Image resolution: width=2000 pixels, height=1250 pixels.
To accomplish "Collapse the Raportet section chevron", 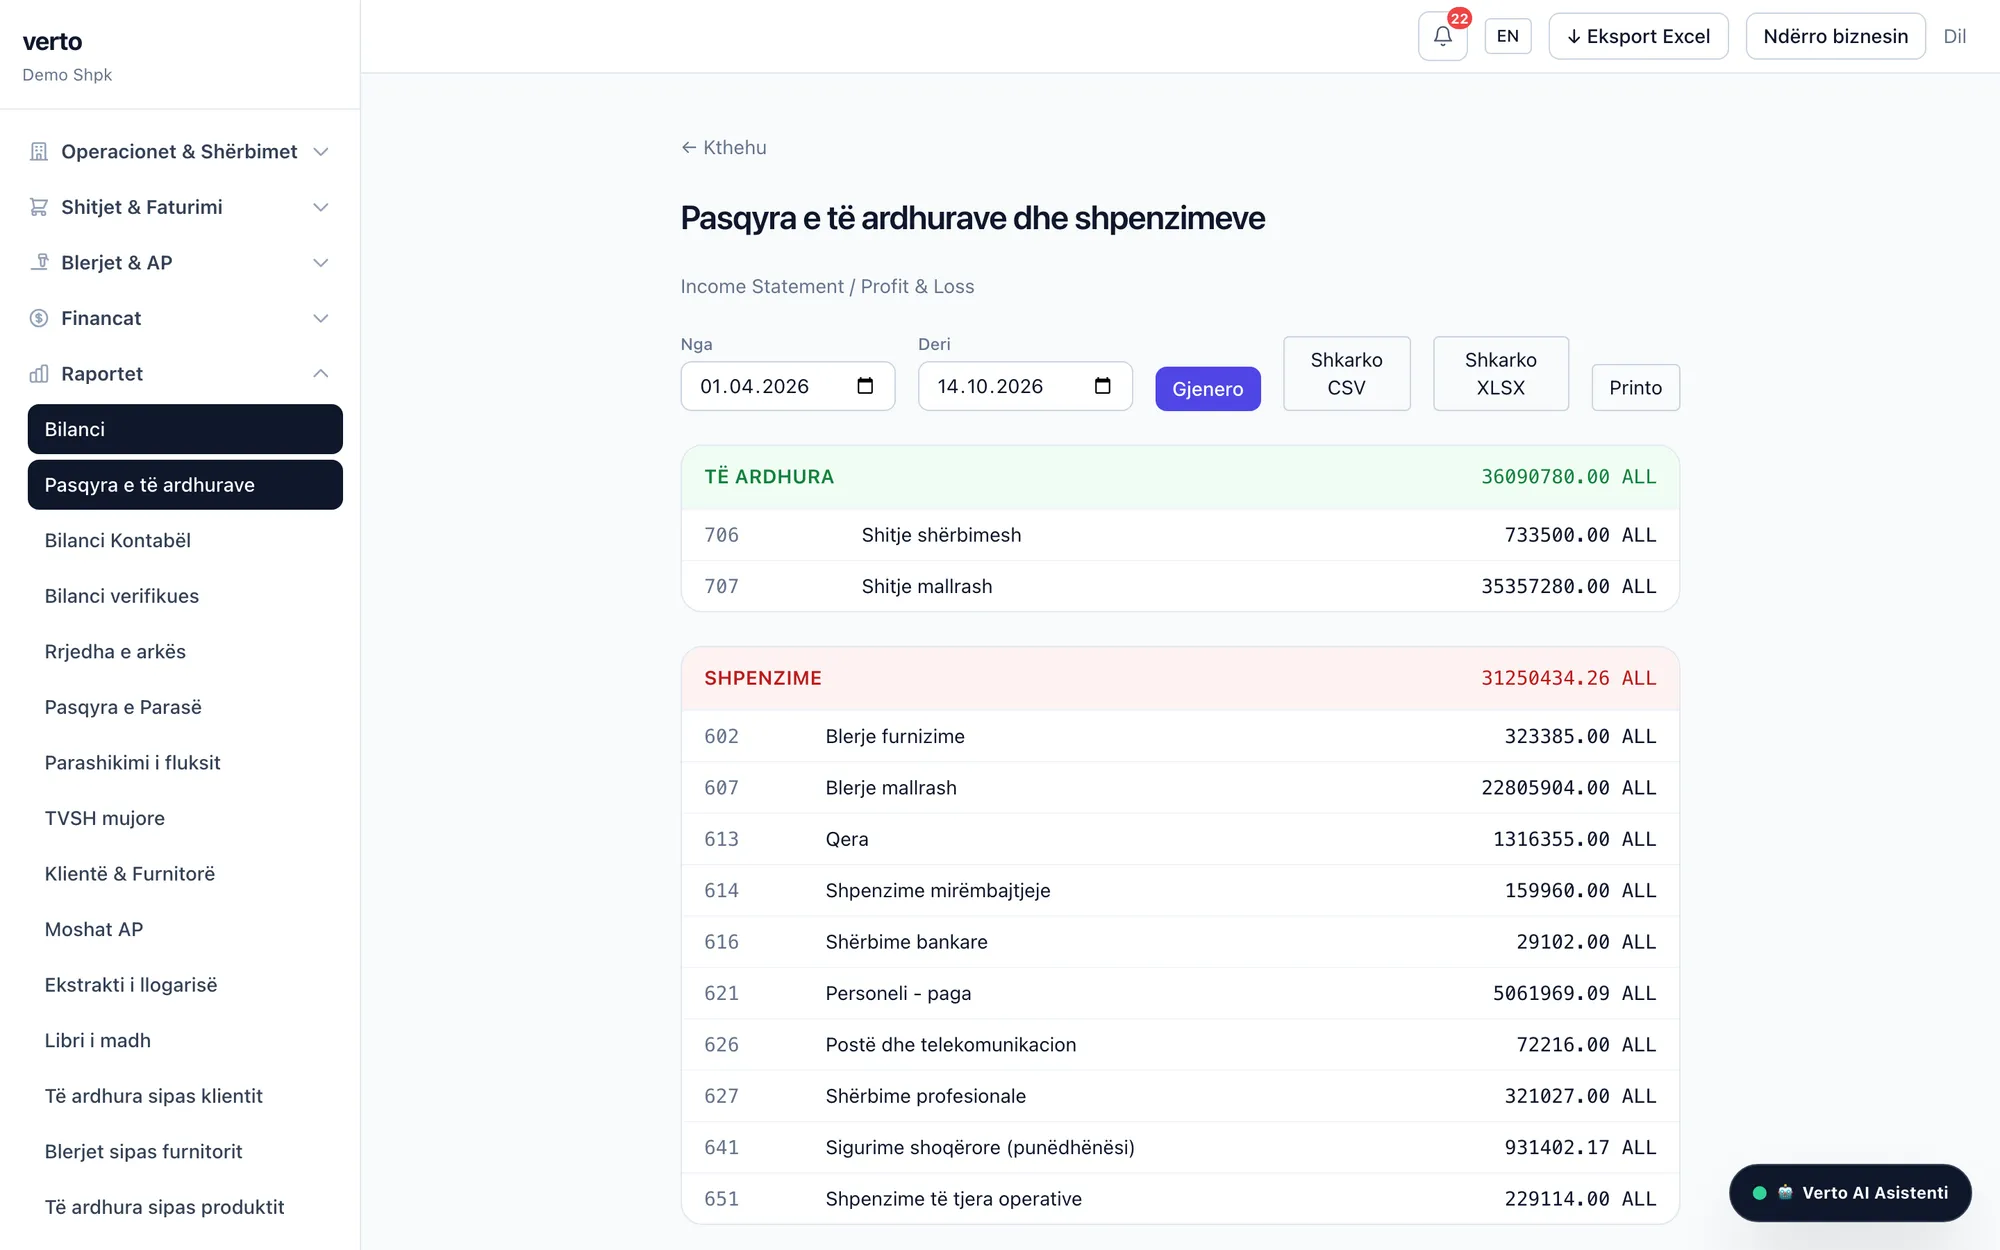I will (x=321, y=374).
